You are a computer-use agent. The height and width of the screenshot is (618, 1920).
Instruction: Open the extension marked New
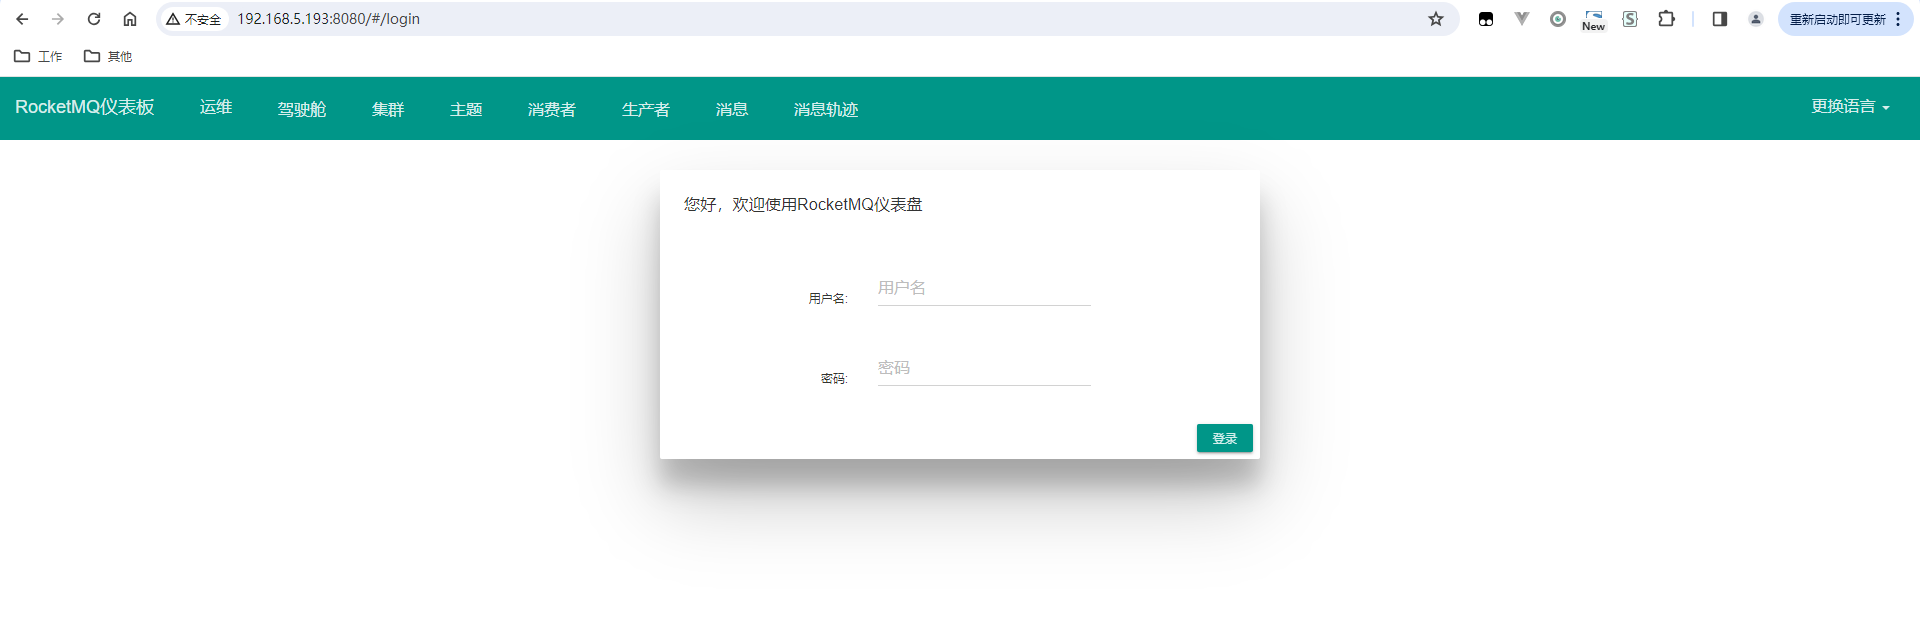click(1594, 20)
